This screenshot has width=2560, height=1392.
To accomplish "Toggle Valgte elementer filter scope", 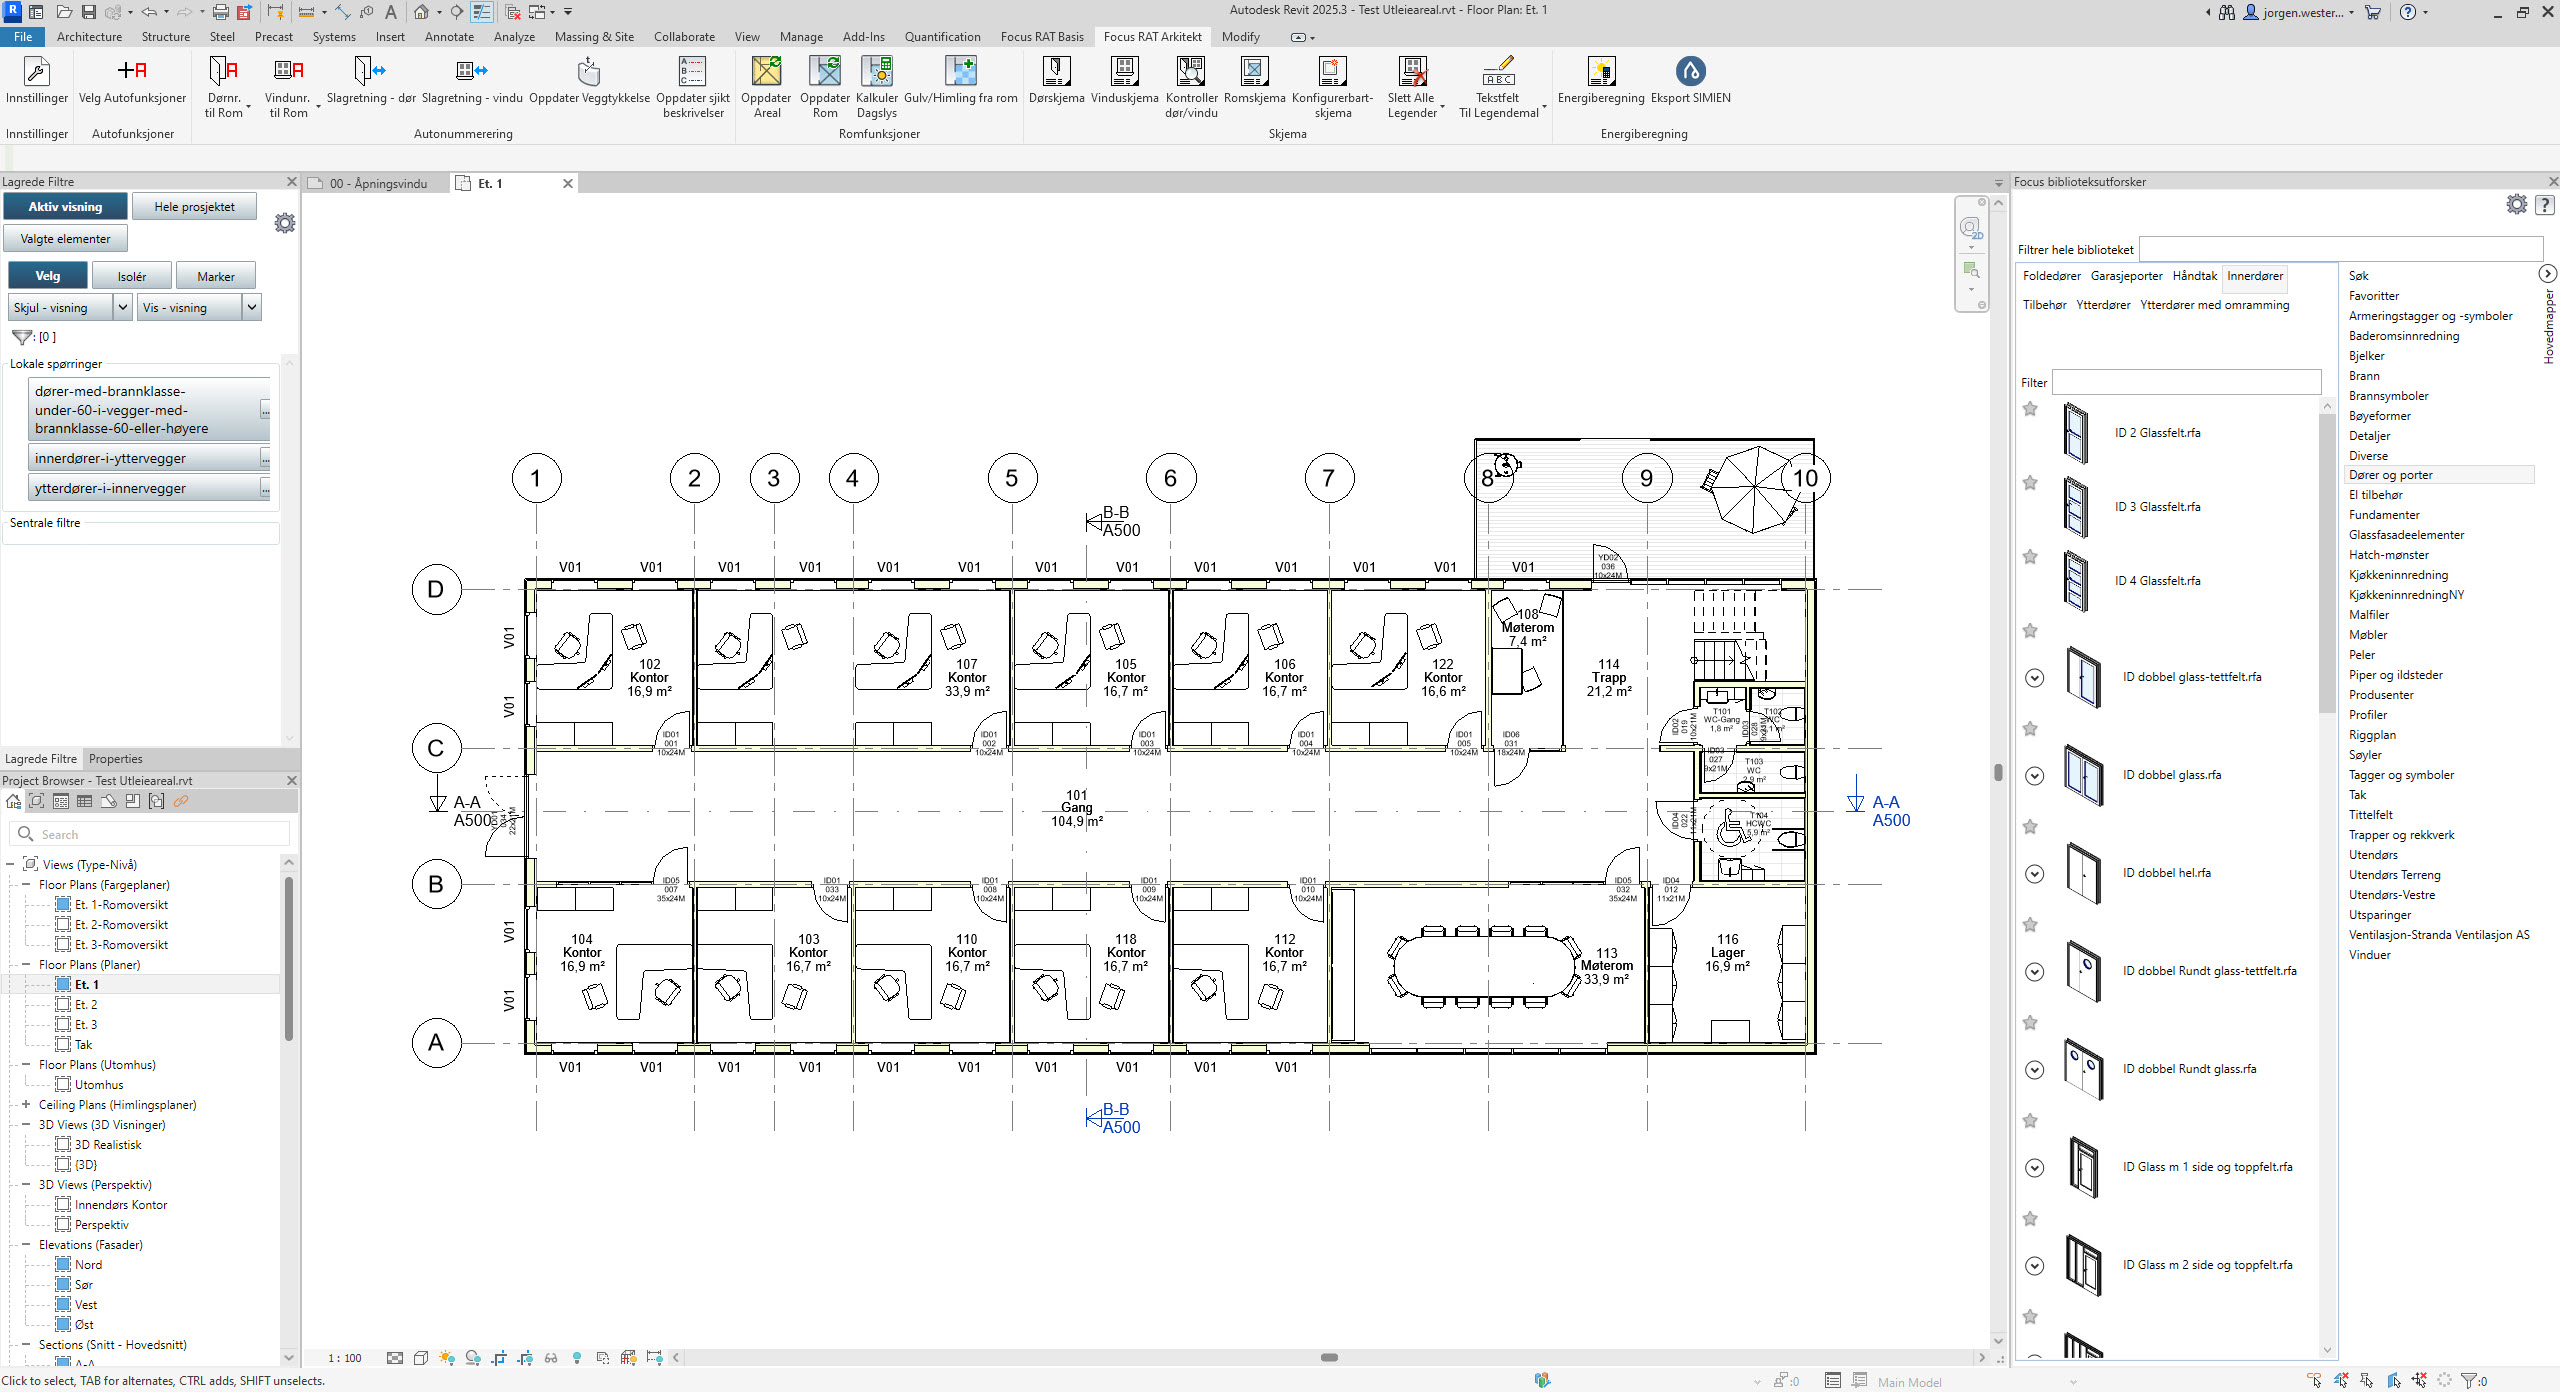I will pos(65,238).
